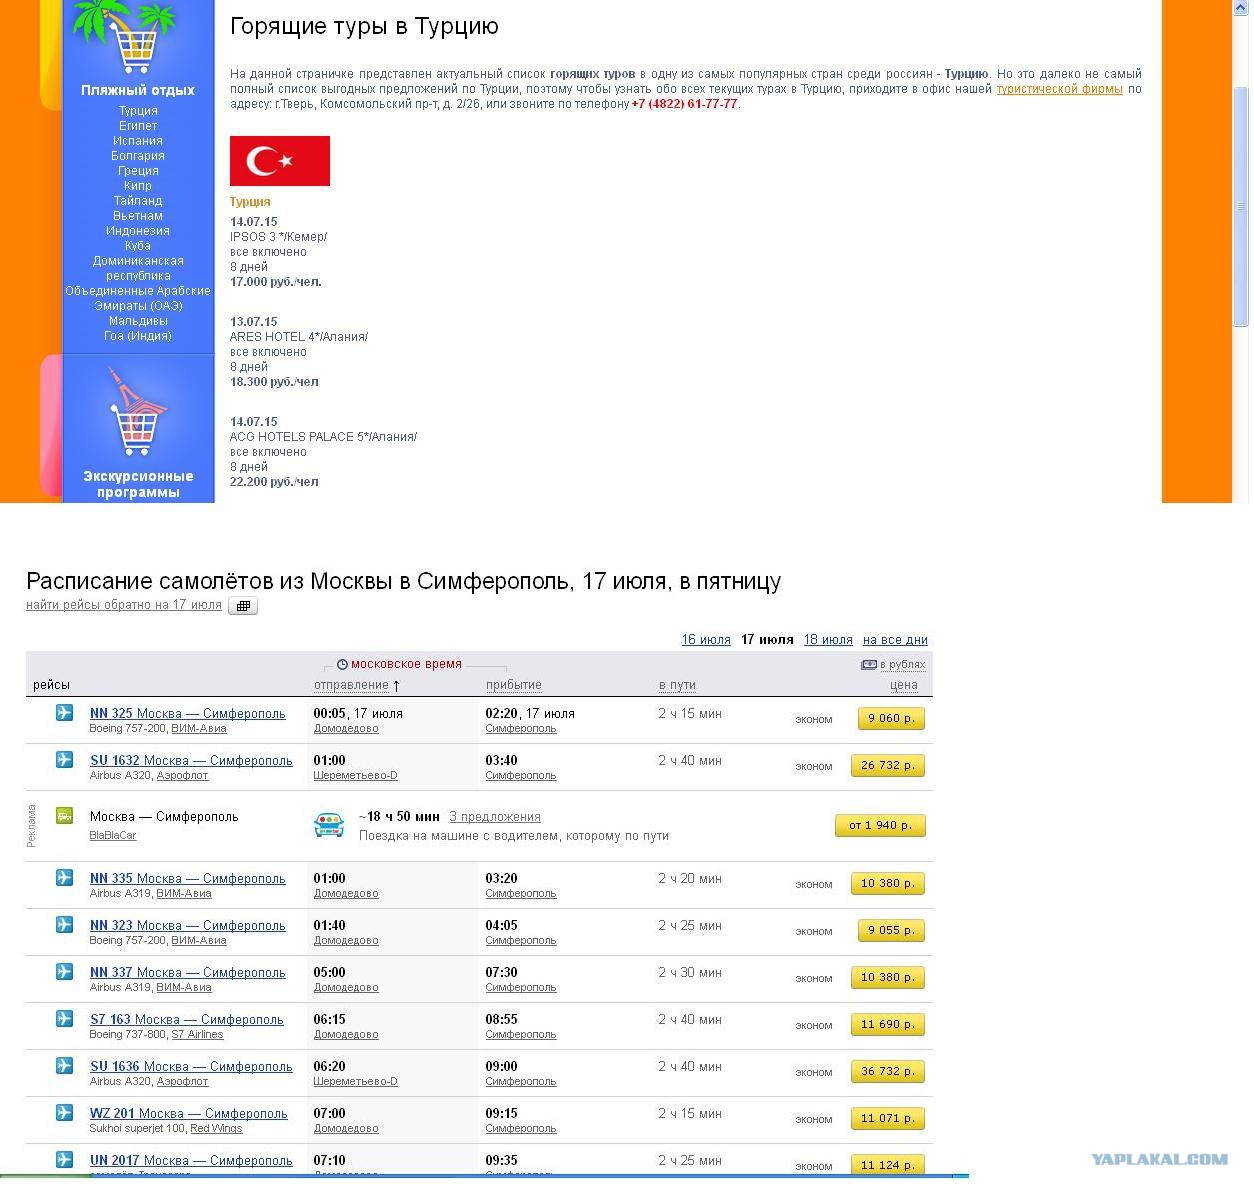
Task: Click the 'Экскурсионные программы' sidebar heading
Action: pyautogui.click(x=138, y=484)
